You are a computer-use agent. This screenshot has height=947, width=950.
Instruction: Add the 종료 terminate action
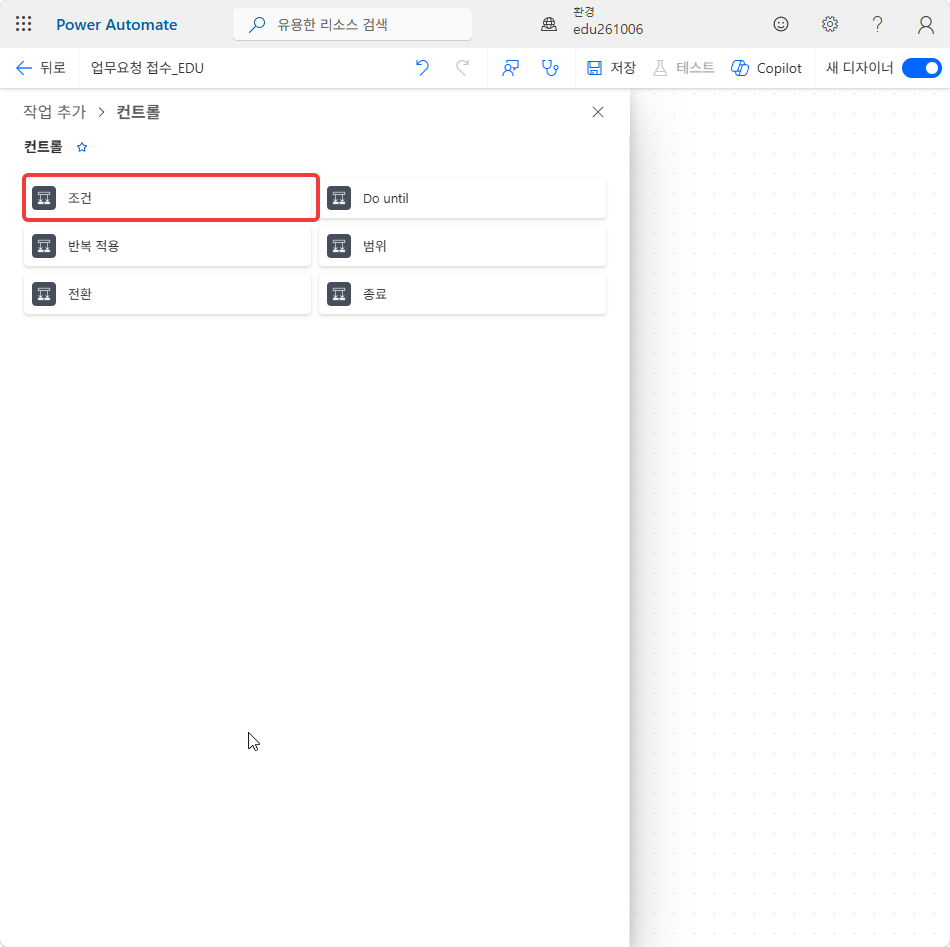463,294
